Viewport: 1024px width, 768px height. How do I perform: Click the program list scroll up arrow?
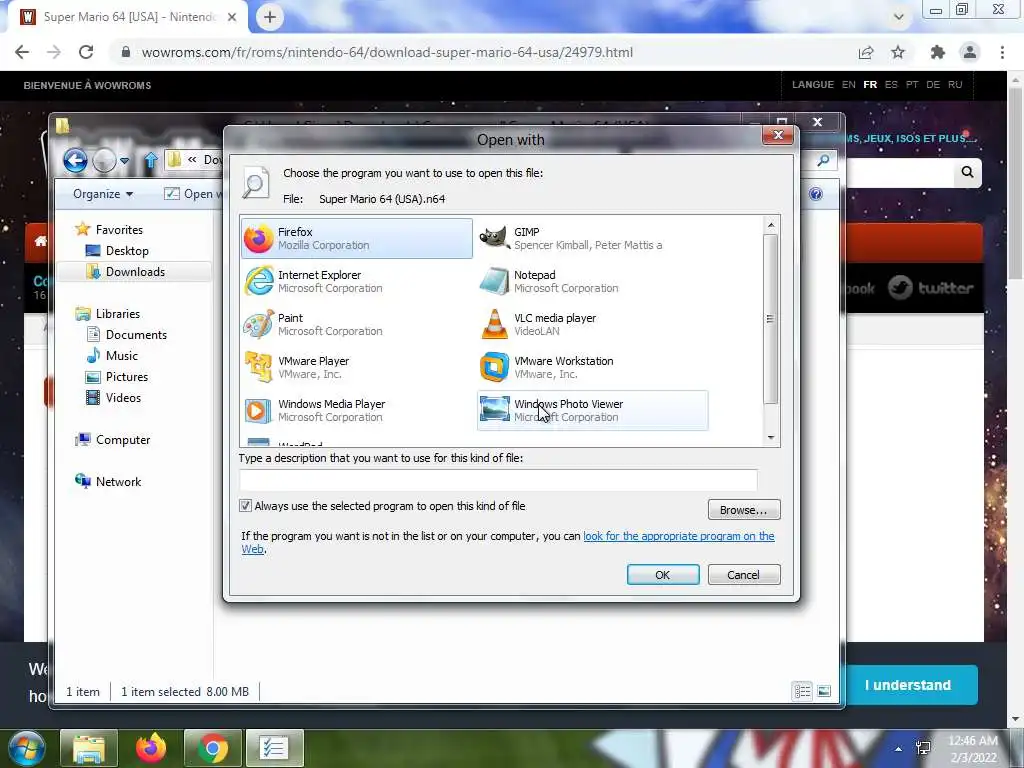pyautogui.click(x=771, y=225)
